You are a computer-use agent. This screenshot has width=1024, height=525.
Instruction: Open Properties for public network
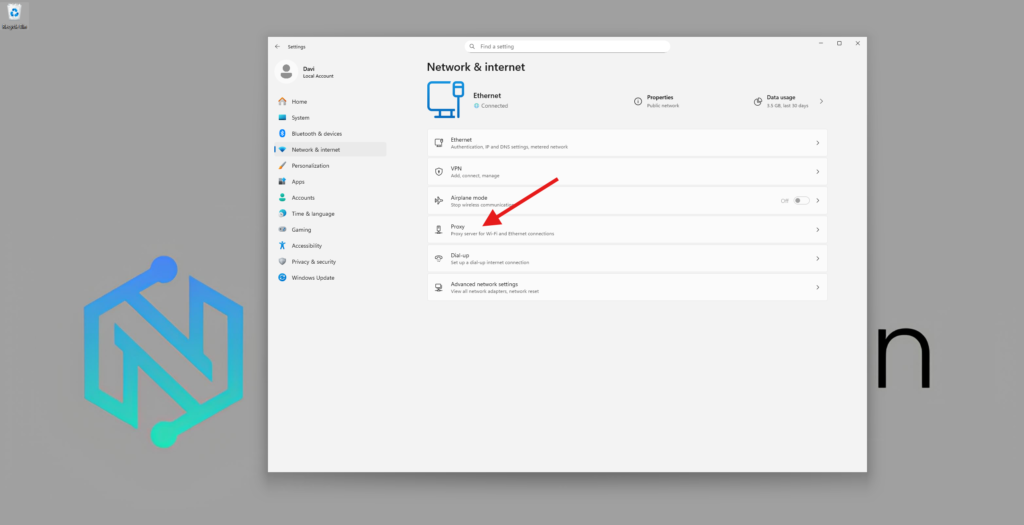click(657, 101)
